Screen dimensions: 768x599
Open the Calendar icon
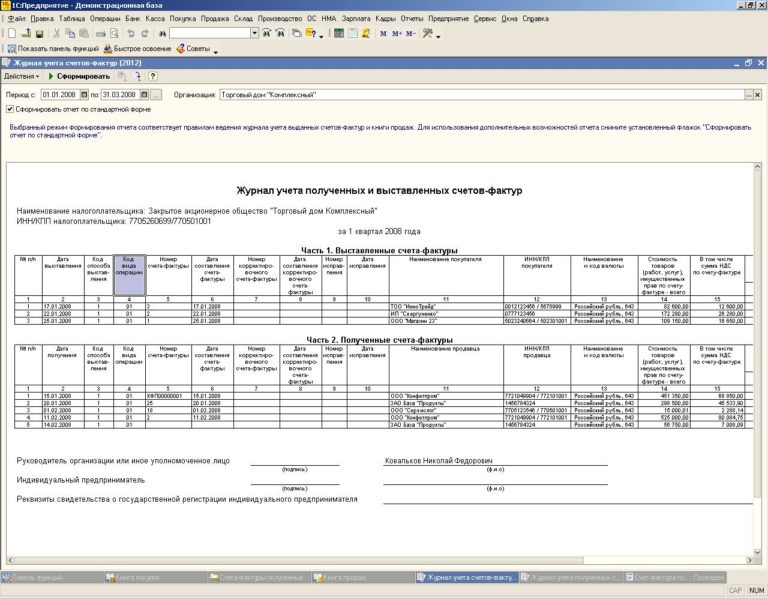353,33
